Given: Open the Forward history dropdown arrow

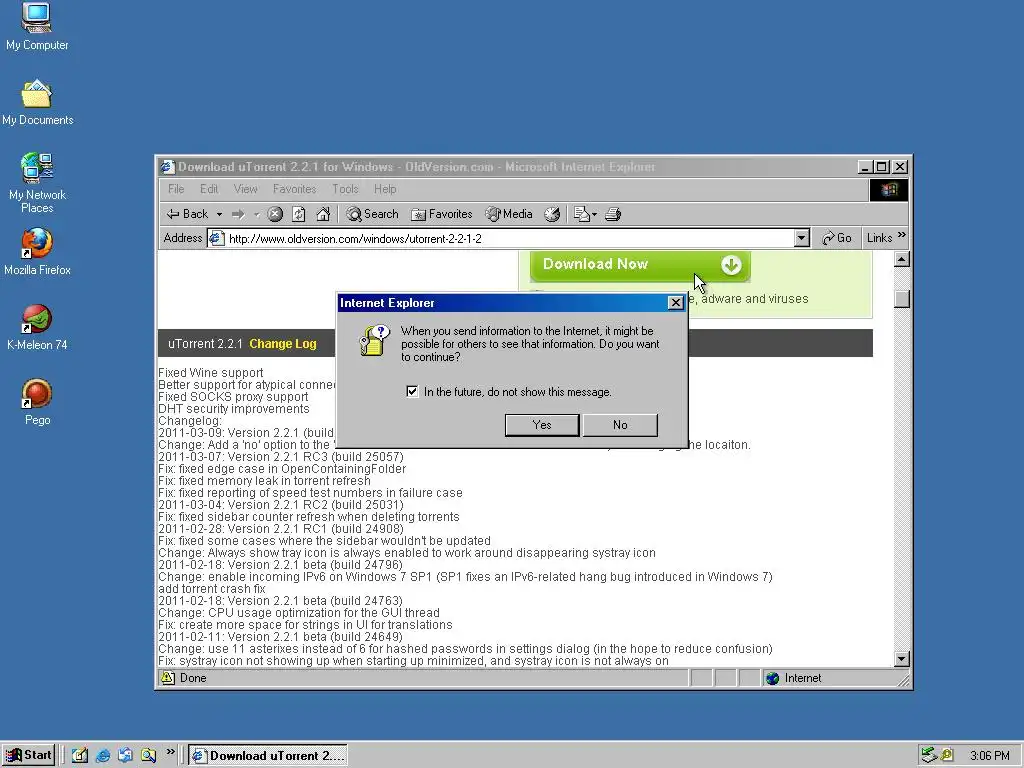Looking at the screenshot, I should tap(257, 214).
